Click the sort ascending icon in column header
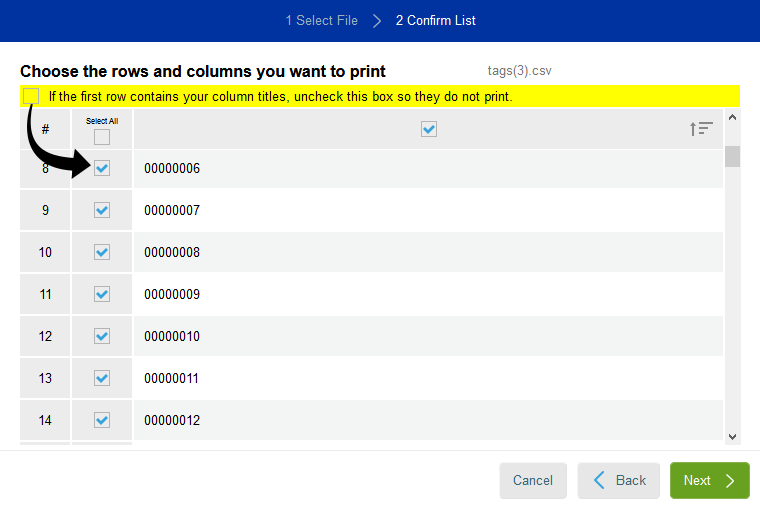This screenshot has height=507, width=760. pyautogui.click(x=701, y=129)
